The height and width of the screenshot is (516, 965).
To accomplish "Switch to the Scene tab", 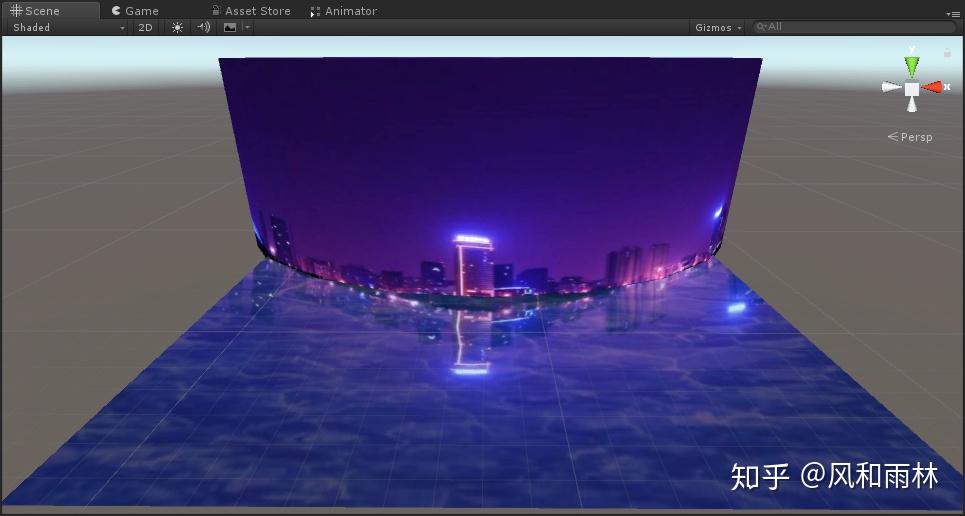I will point(49,10).
